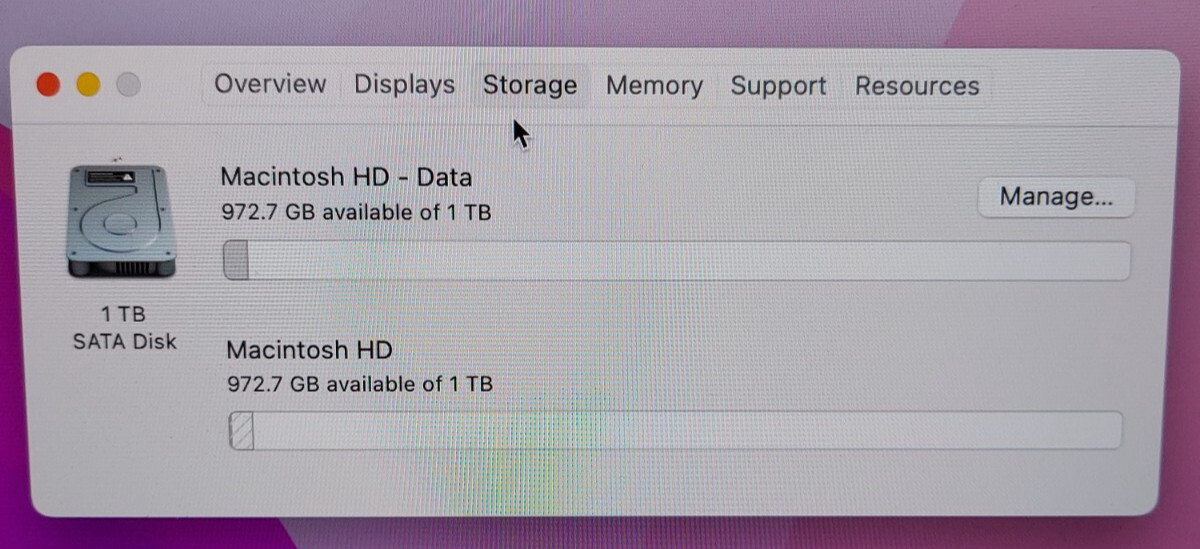This screenshot has width=1200, height=549.
Task: Click the "1 TB SATA Disk" label
Action: [124, 328]
